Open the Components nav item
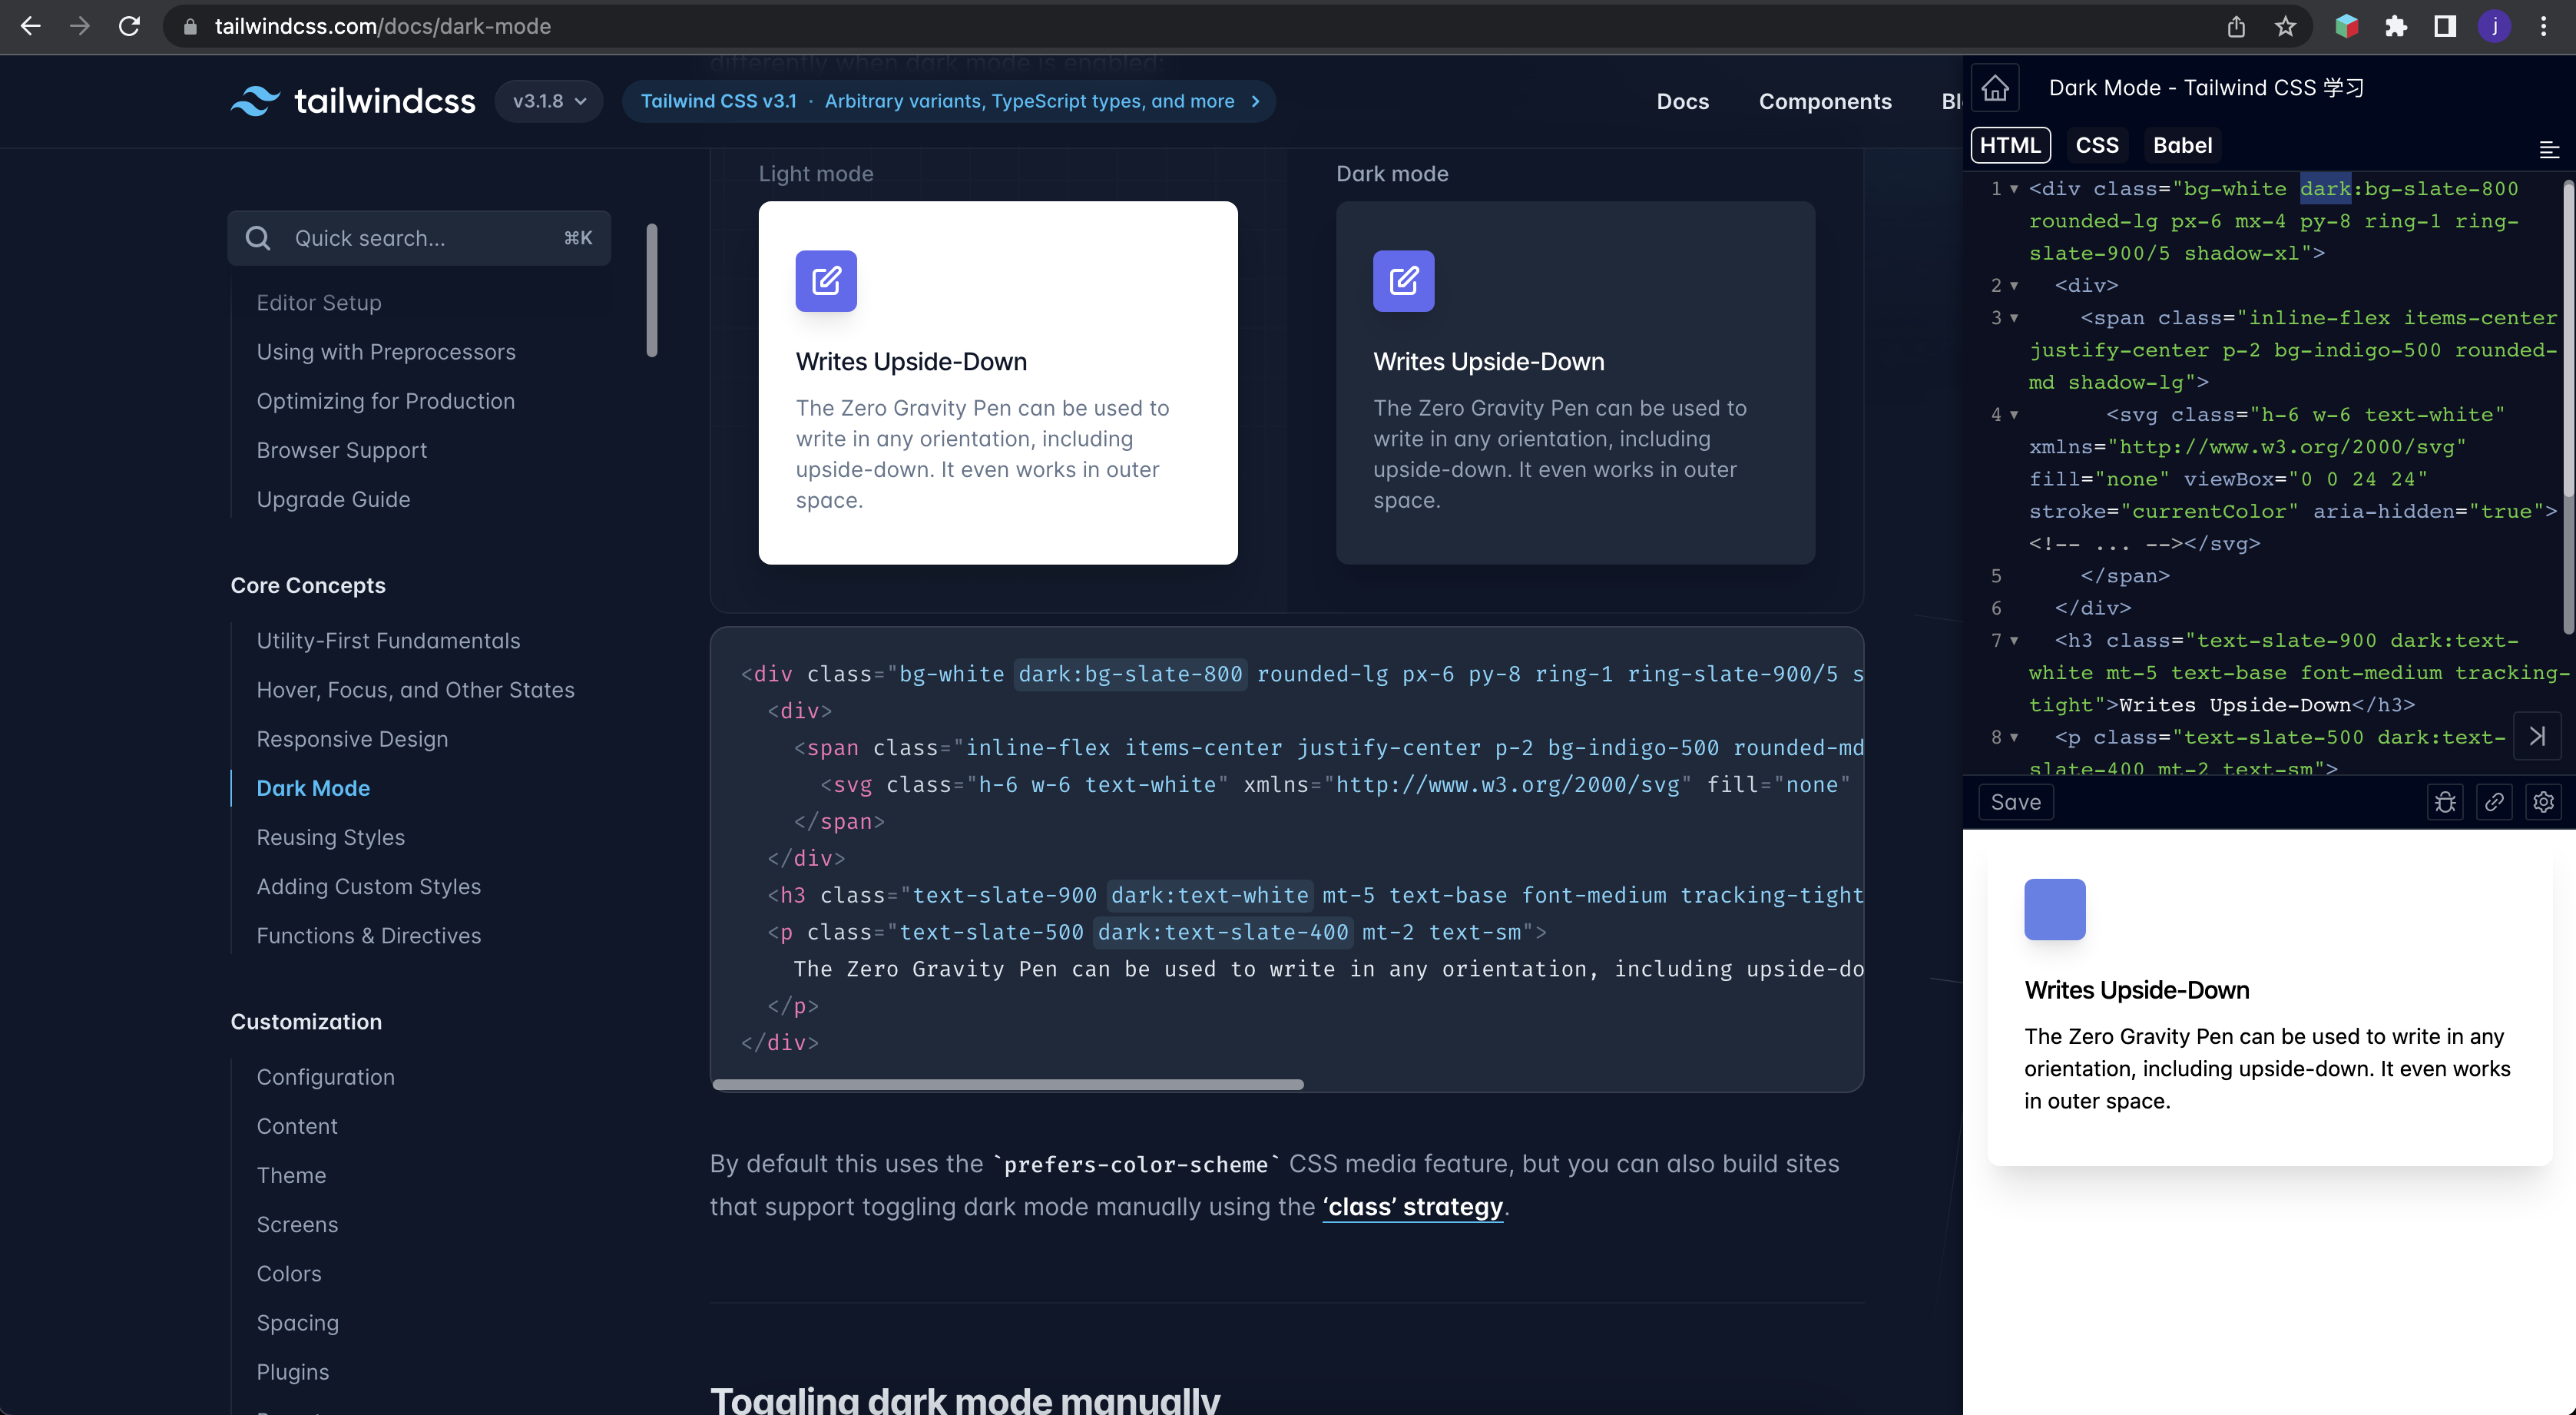 (1825, 101)
